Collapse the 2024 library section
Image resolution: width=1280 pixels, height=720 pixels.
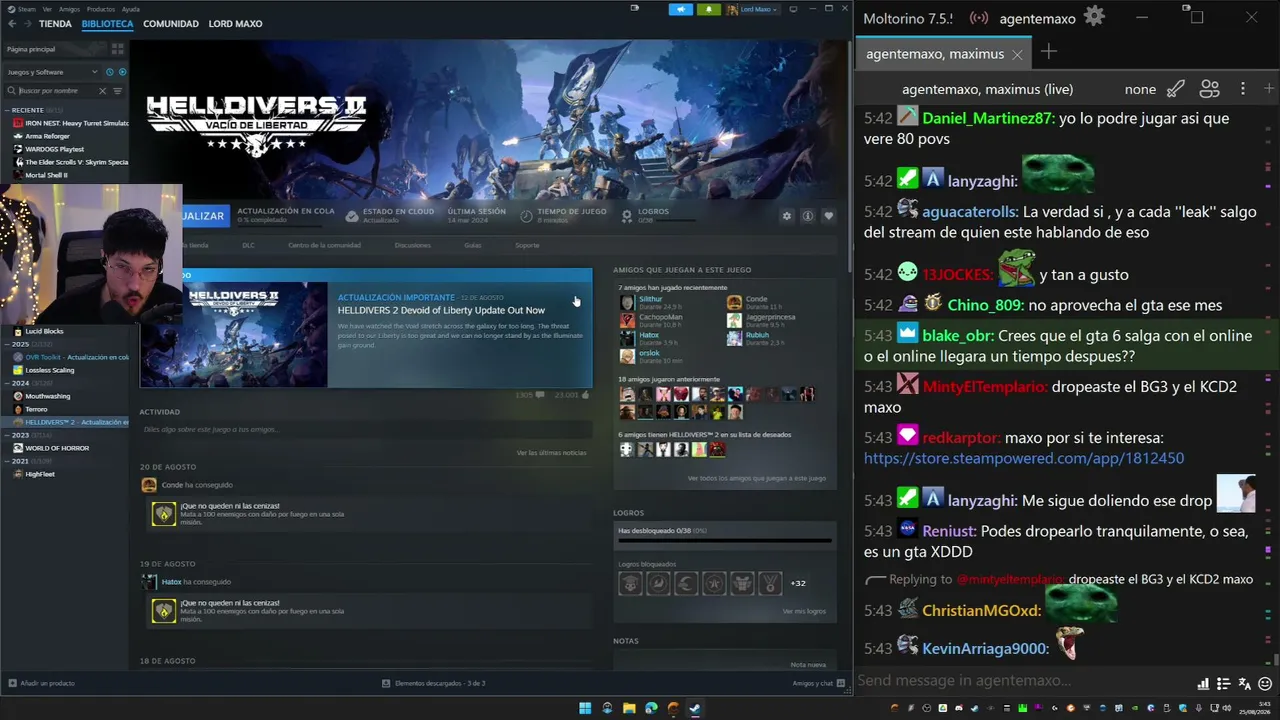pos(8,383)
